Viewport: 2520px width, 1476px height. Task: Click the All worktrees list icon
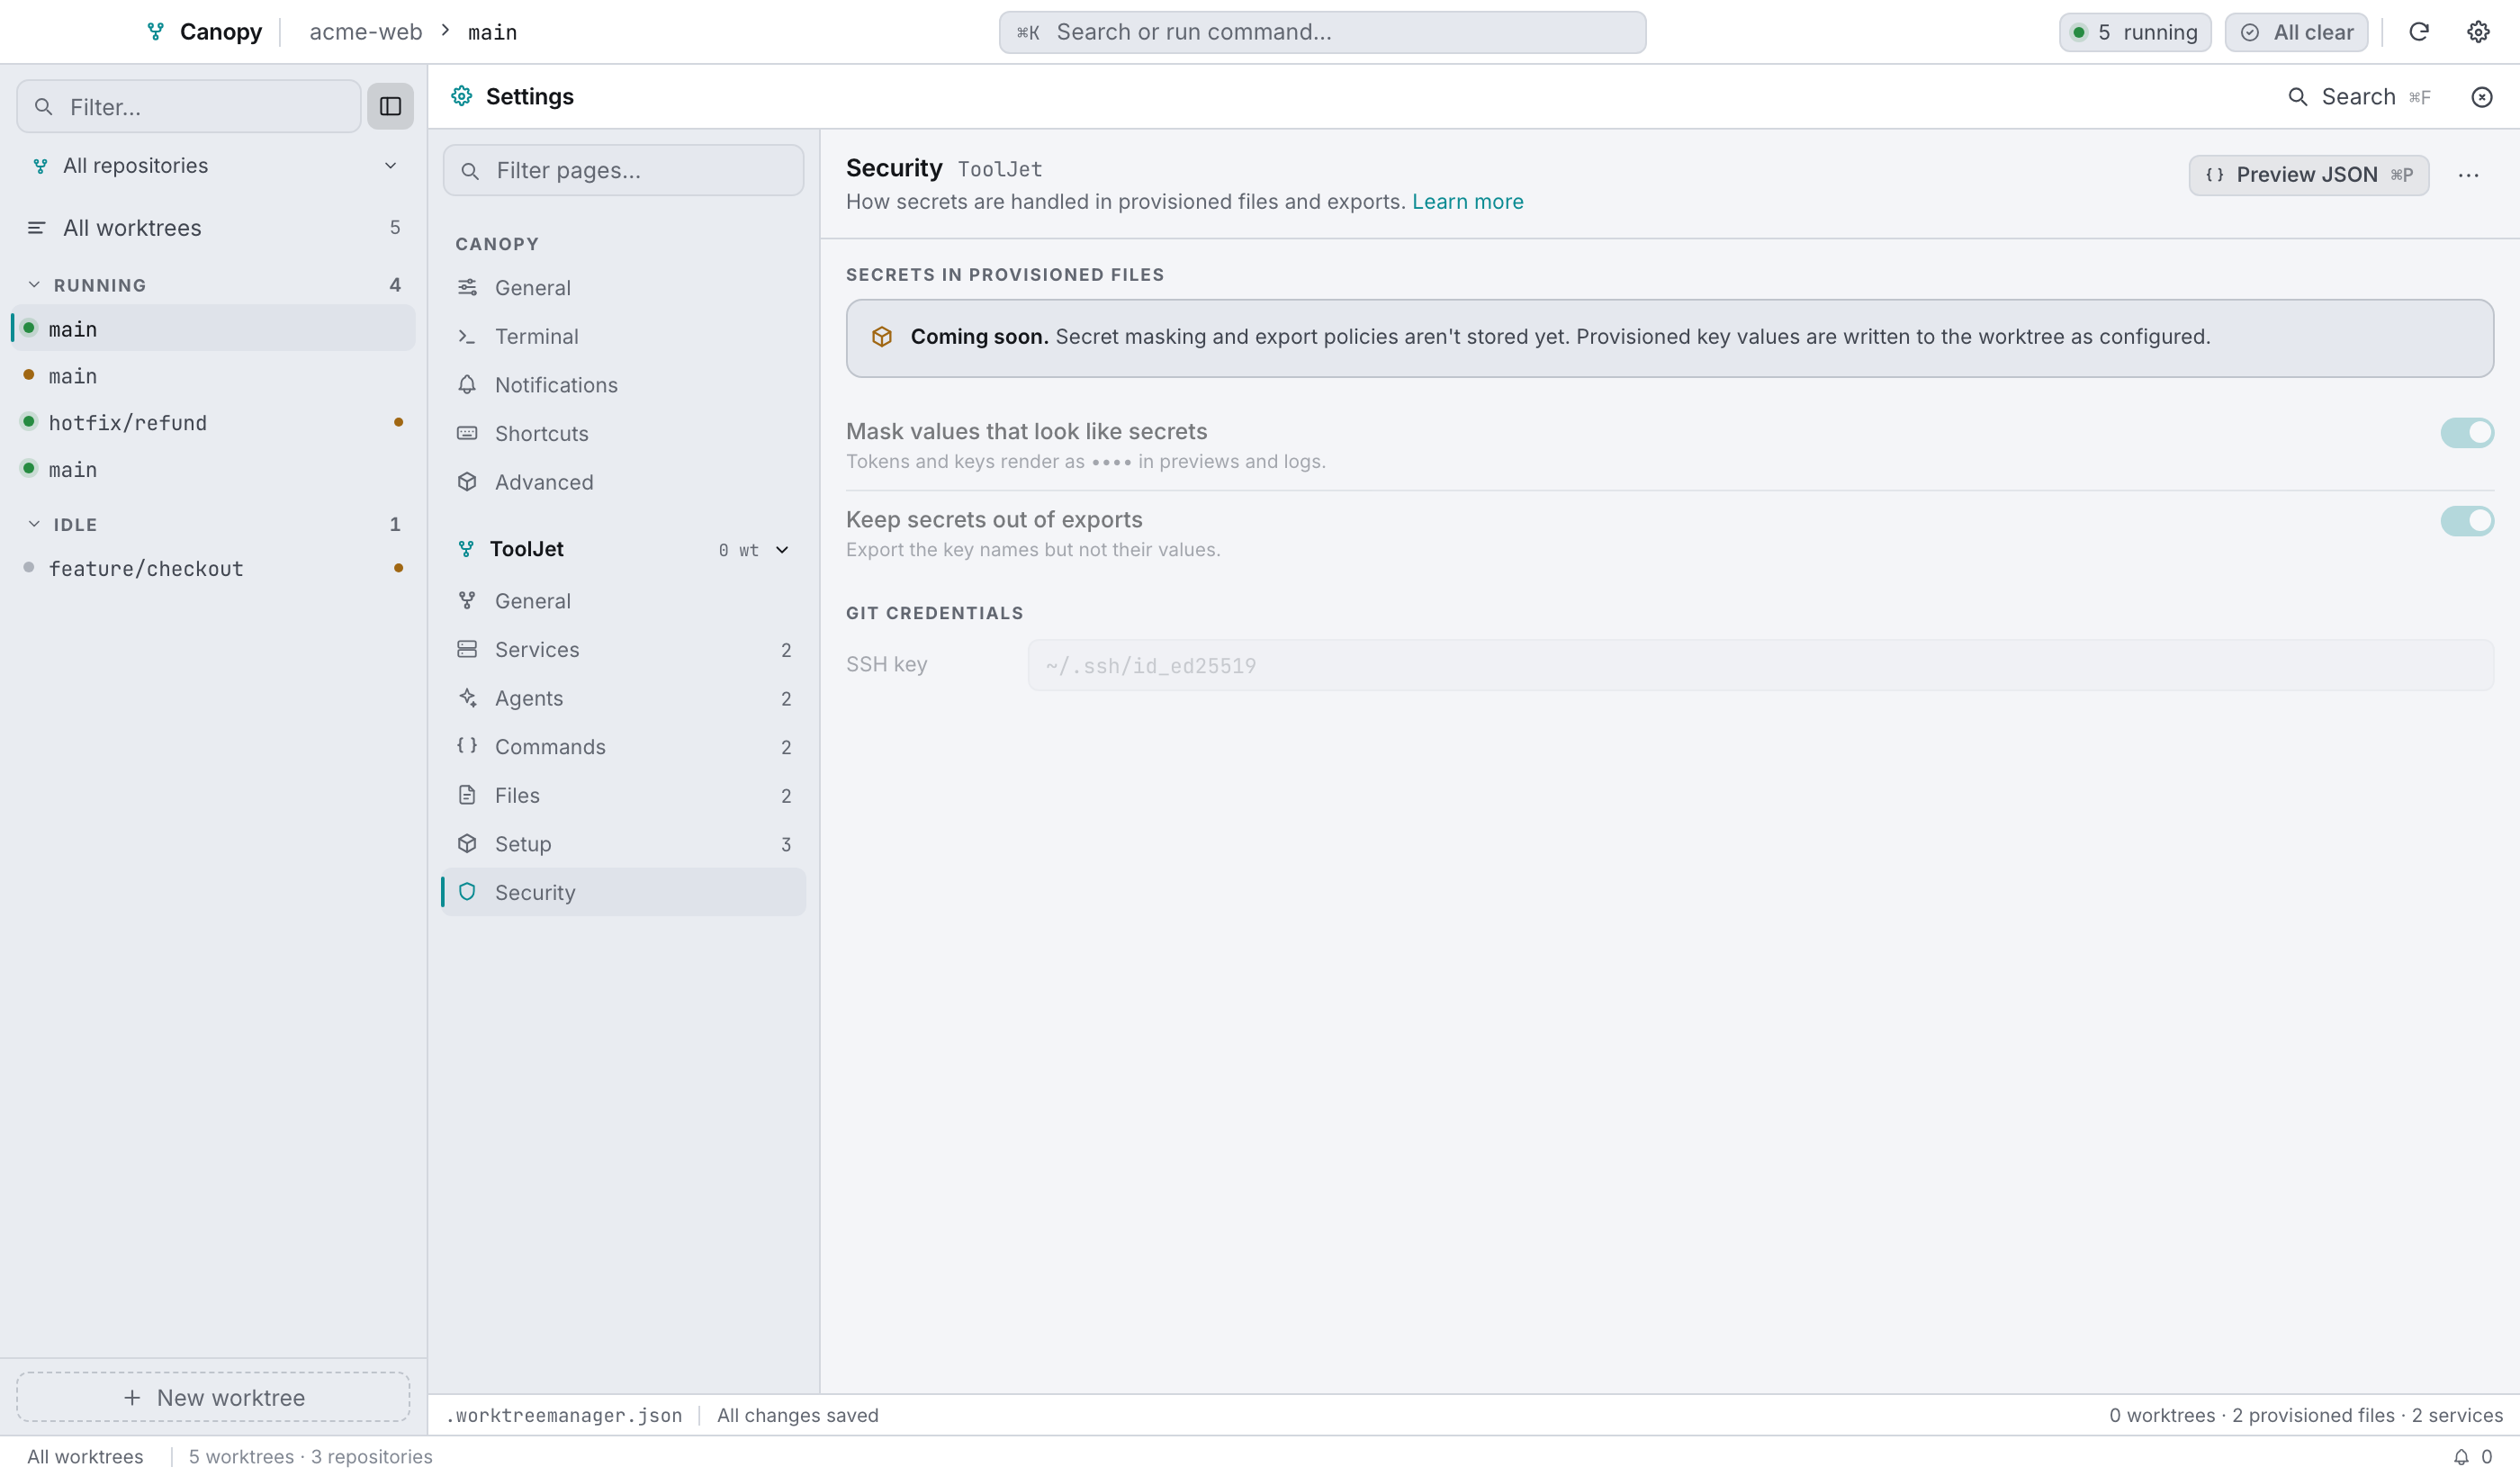(36, 228)
